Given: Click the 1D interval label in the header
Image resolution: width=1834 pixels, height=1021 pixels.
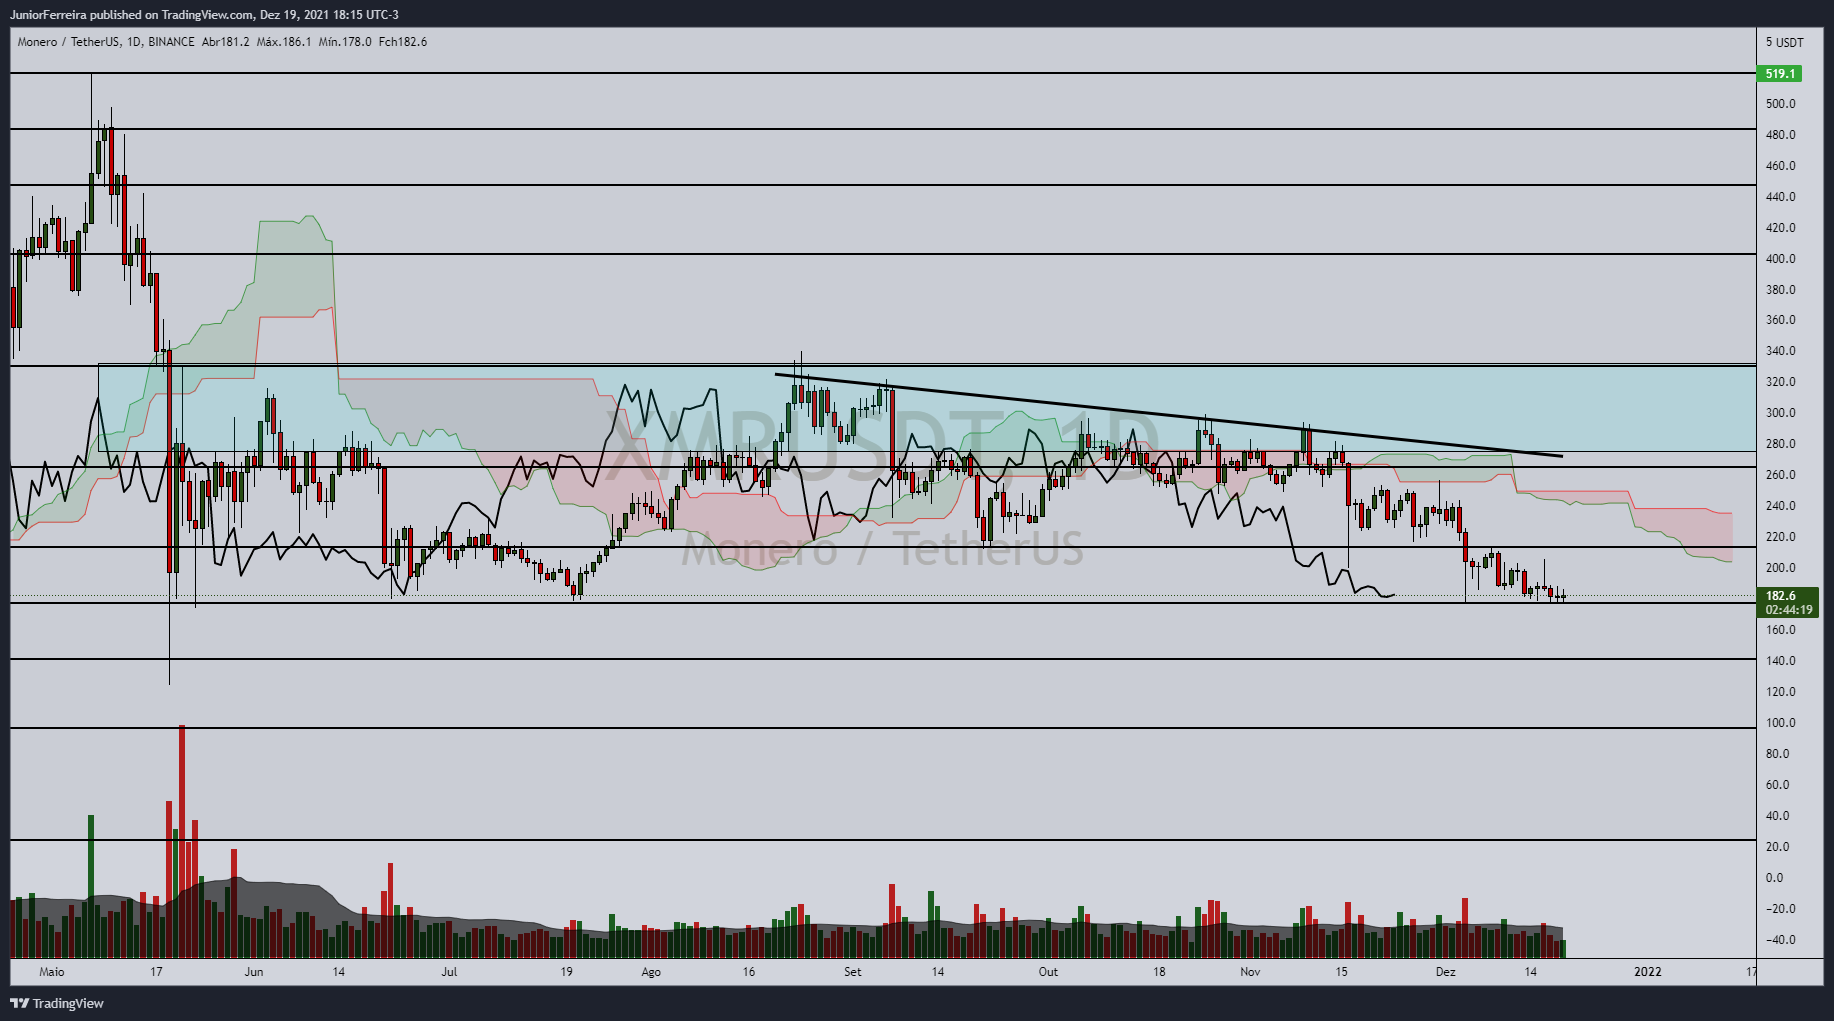Looking at the screenshot, I should [x=134, y=42].
